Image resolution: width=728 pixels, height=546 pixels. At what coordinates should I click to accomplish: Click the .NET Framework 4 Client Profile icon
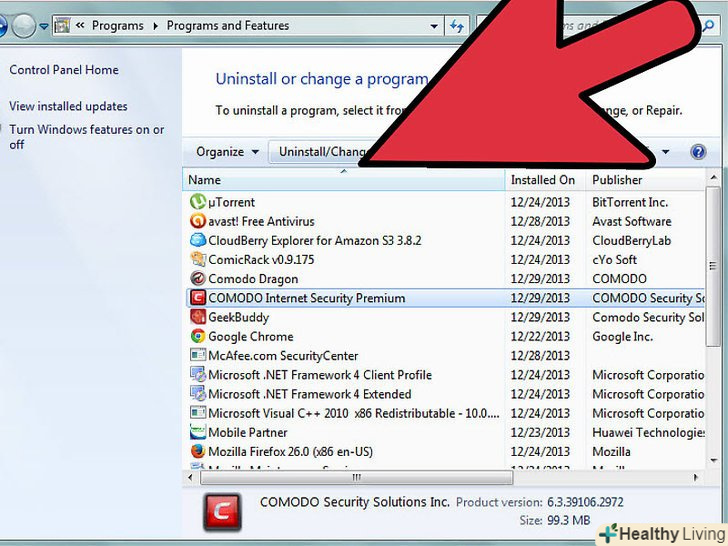click(x=198, y=374)
